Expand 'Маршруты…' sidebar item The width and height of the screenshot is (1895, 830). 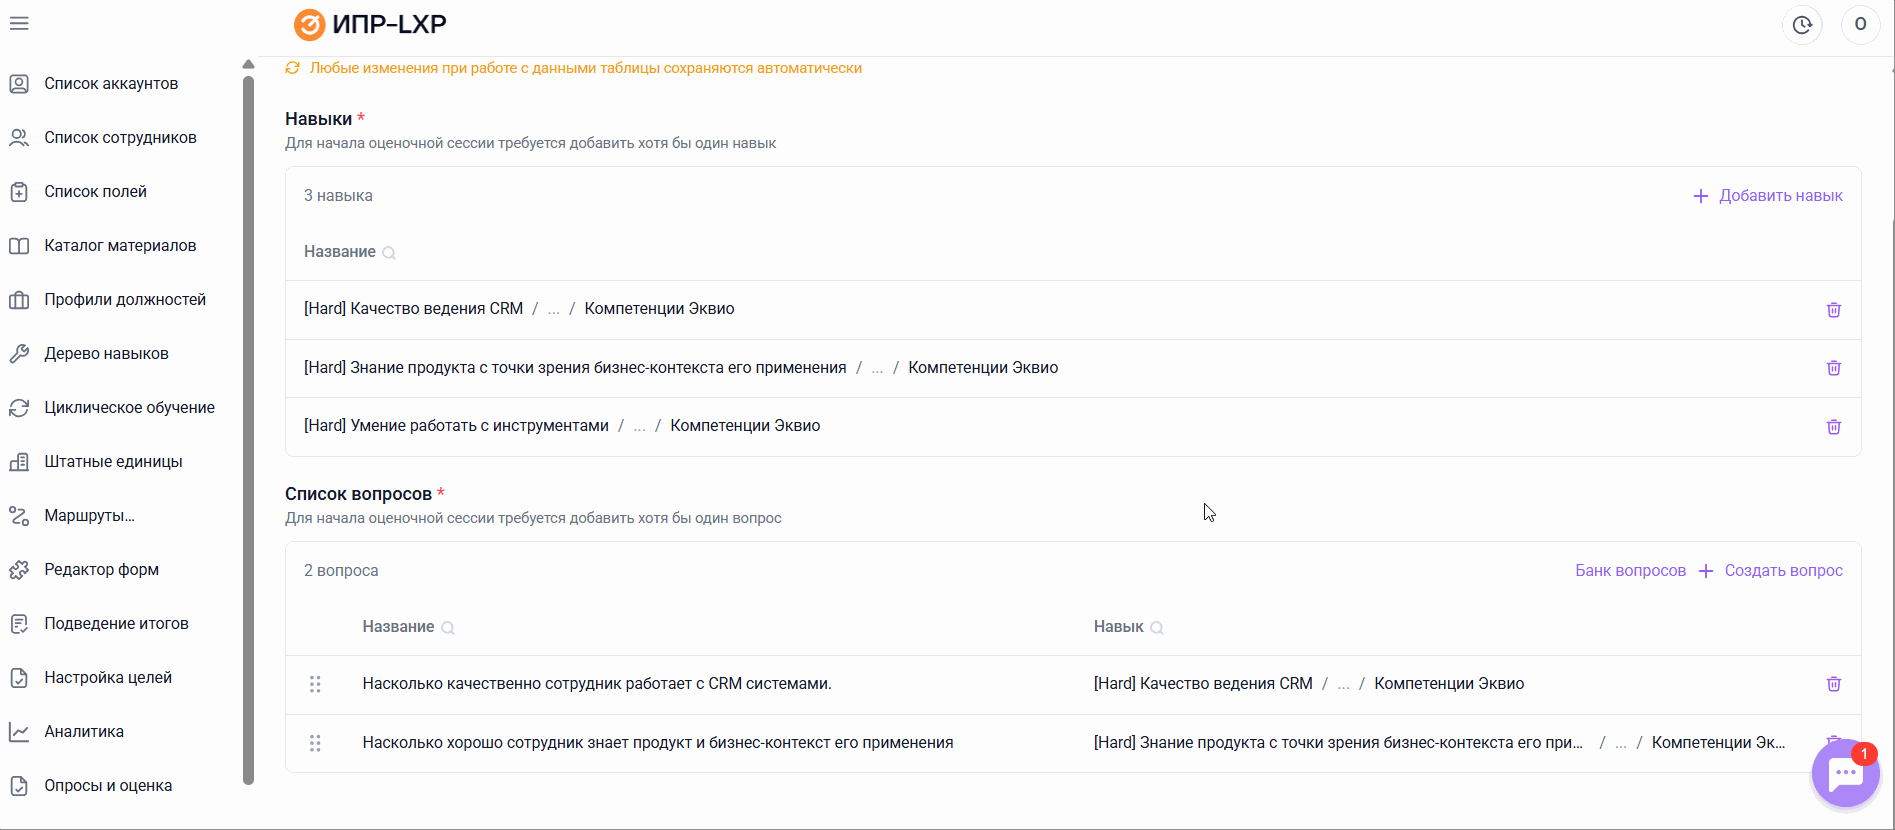(x=89, y=516)
